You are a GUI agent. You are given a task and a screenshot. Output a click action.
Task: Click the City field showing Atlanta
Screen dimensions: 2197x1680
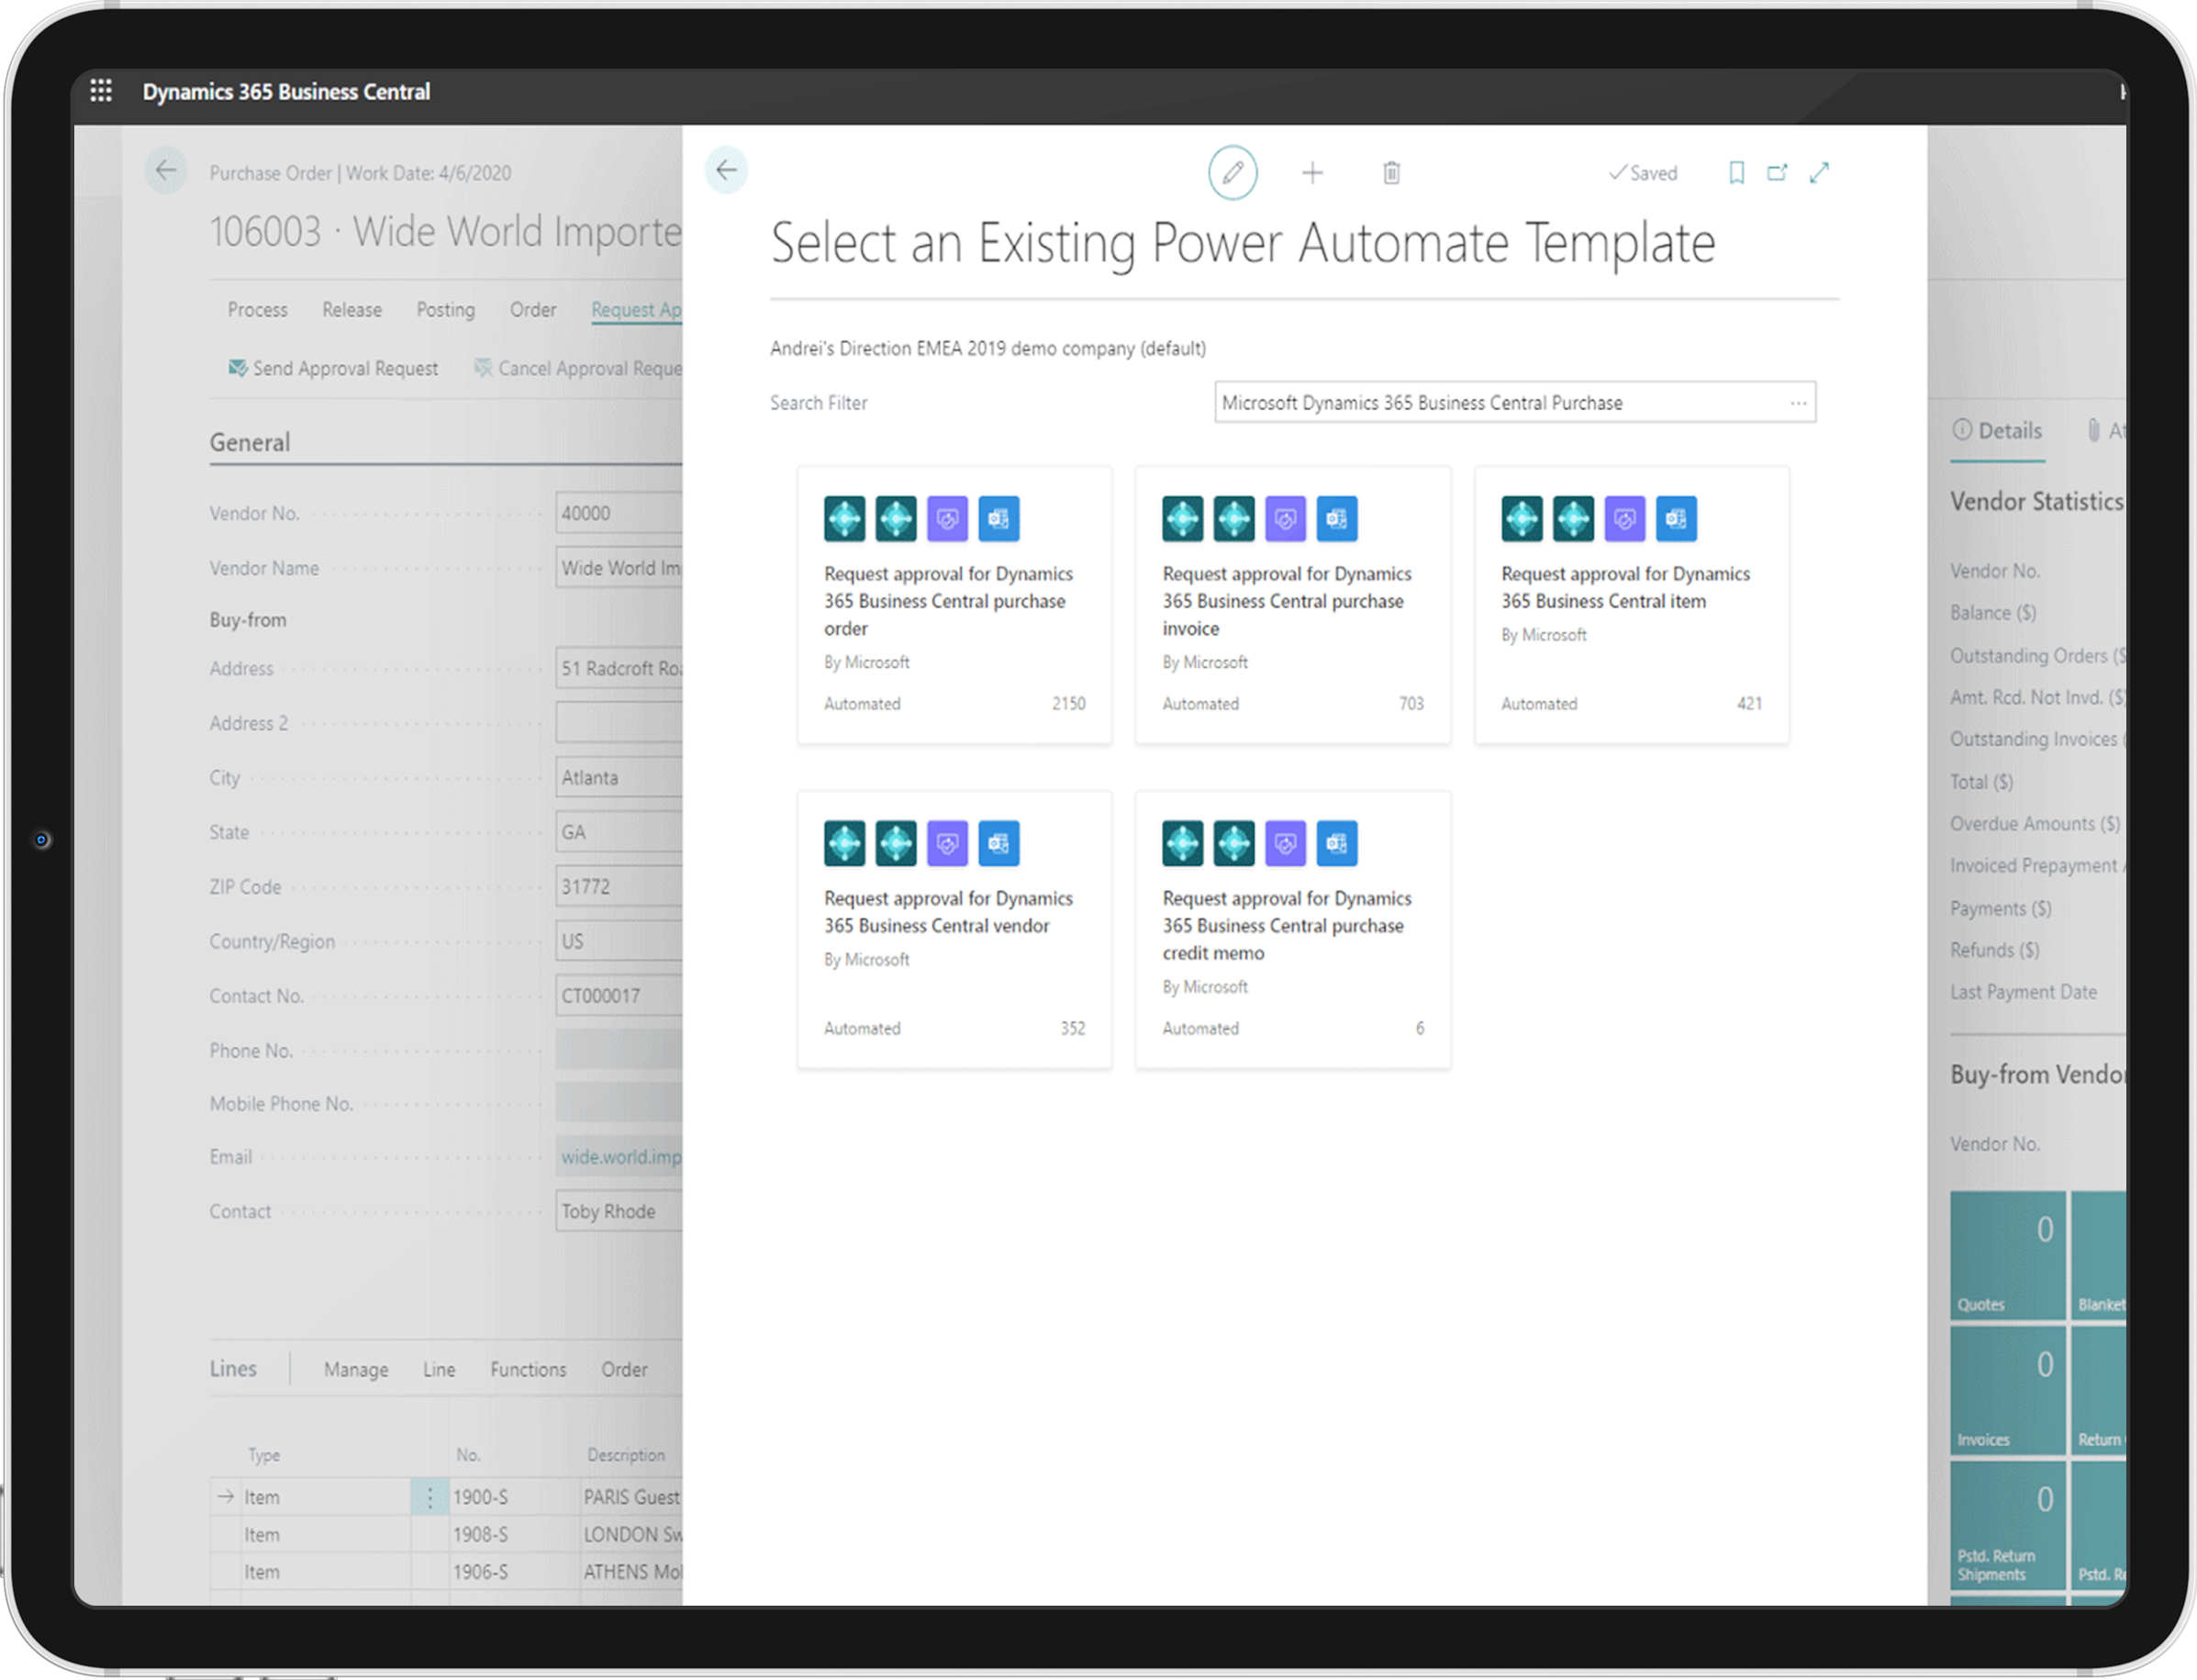[x=619, y=777]
